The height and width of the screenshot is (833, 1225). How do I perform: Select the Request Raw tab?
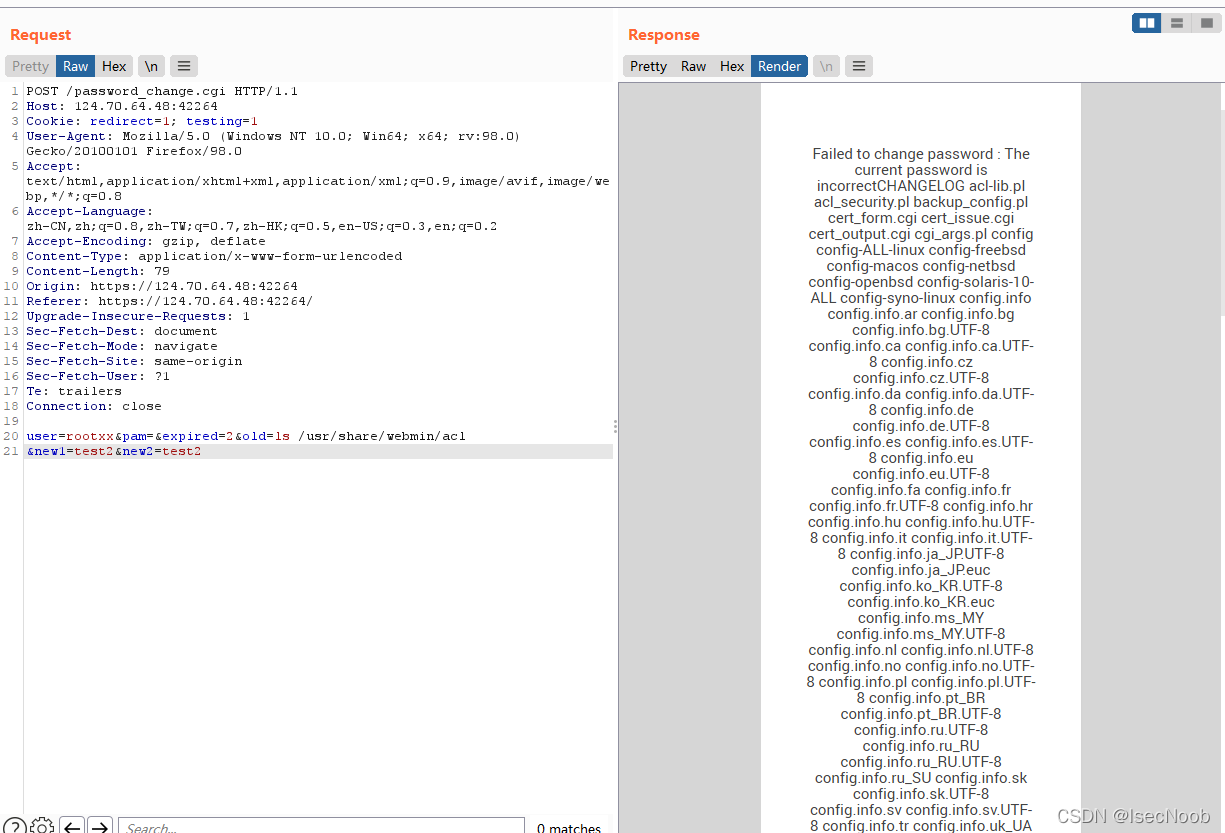(76, 66)
